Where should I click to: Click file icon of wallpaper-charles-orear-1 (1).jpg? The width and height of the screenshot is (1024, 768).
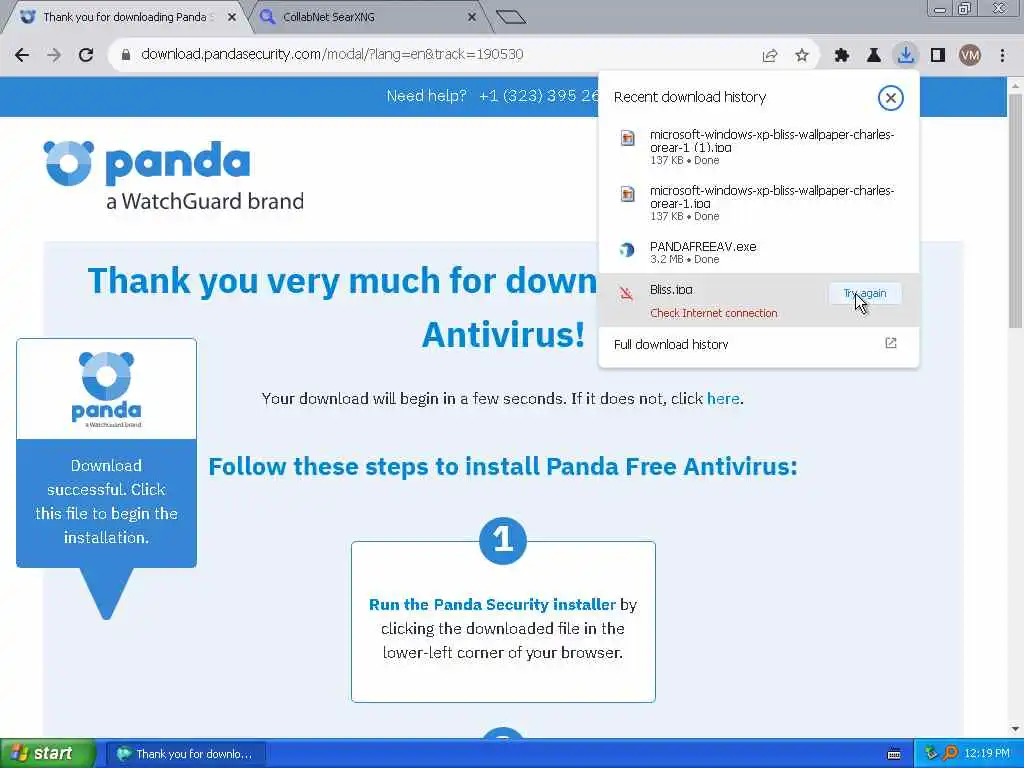(x=628, y=138)
